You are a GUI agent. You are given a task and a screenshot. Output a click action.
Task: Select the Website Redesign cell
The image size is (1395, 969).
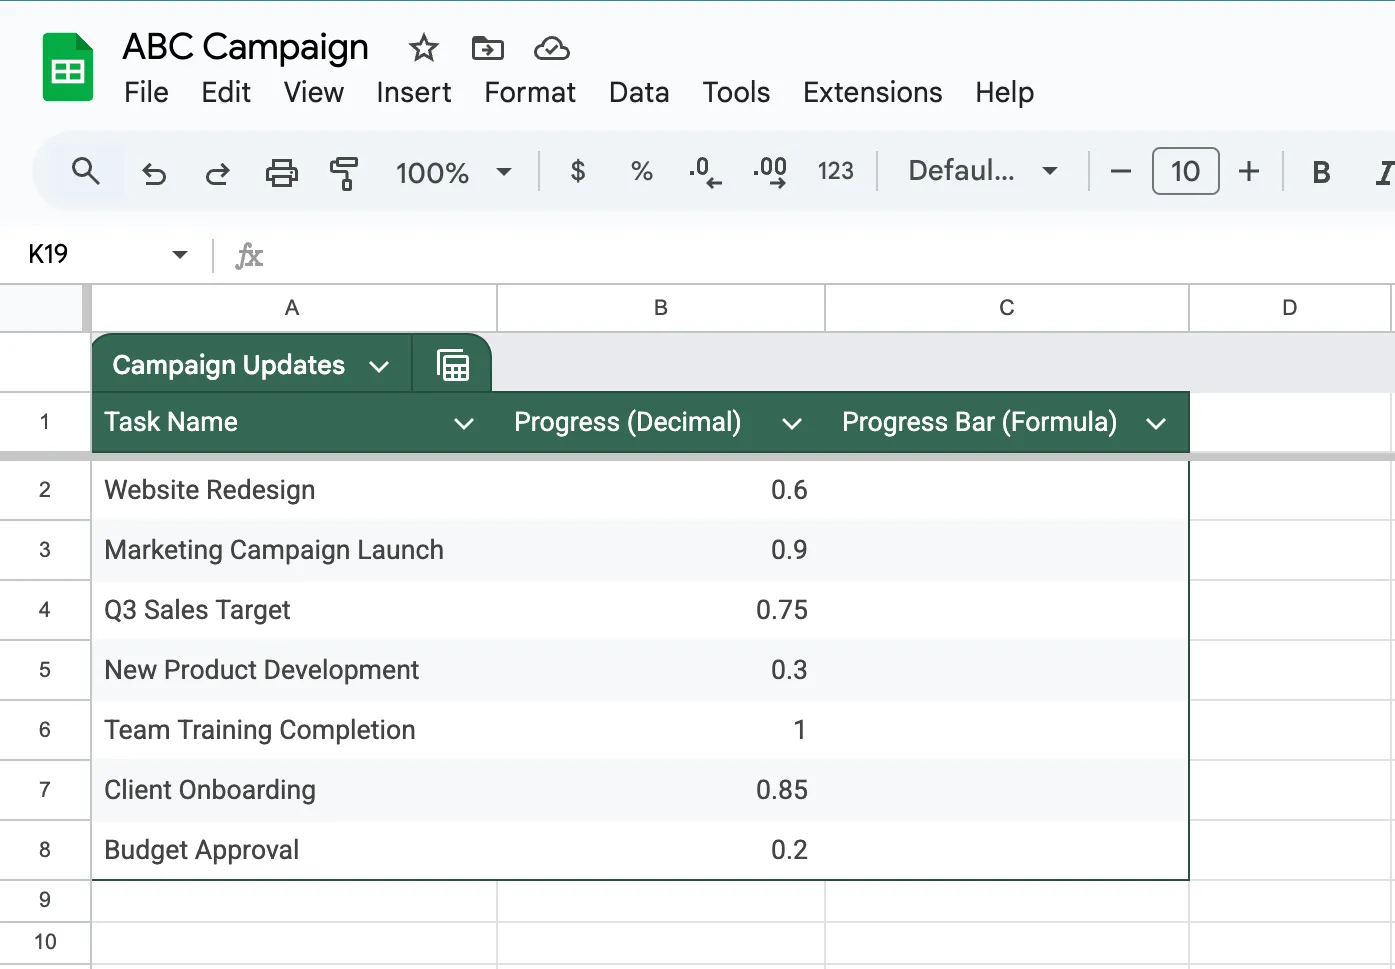coord(294,490)
